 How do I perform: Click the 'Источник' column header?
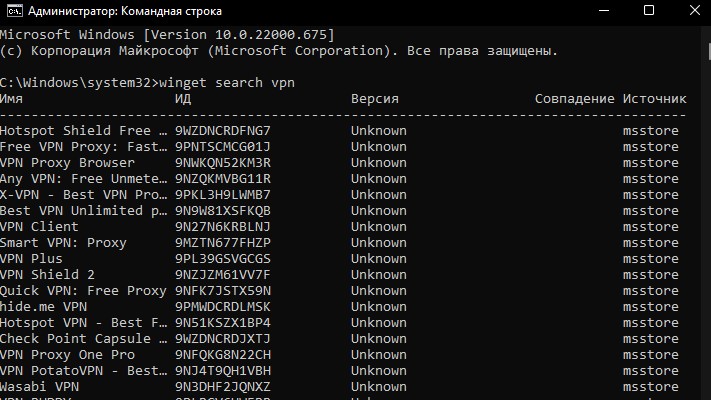[x=654, y=99]
